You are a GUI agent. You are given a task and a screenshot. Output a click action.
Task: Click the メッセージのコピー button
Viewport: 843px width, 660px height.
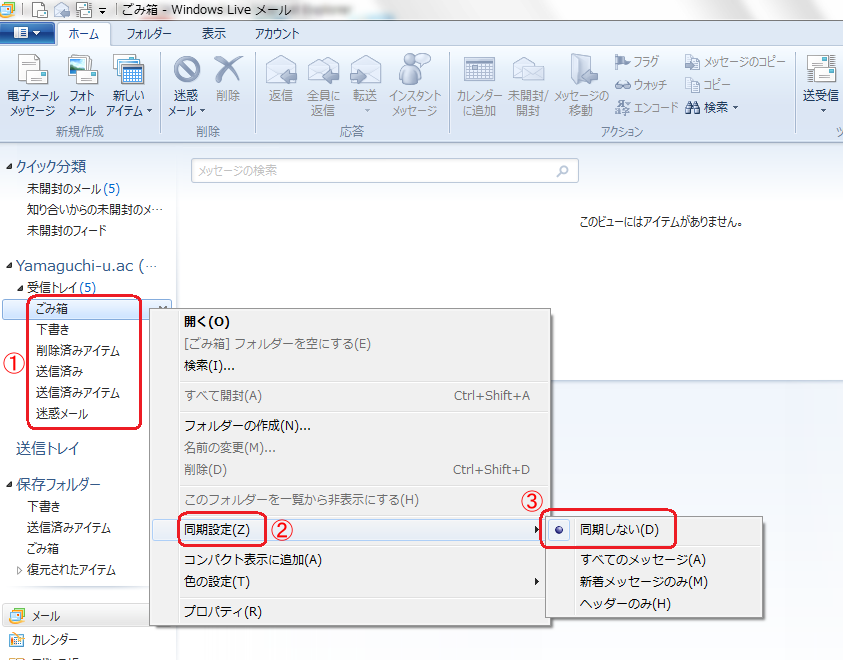click(735, 62)
